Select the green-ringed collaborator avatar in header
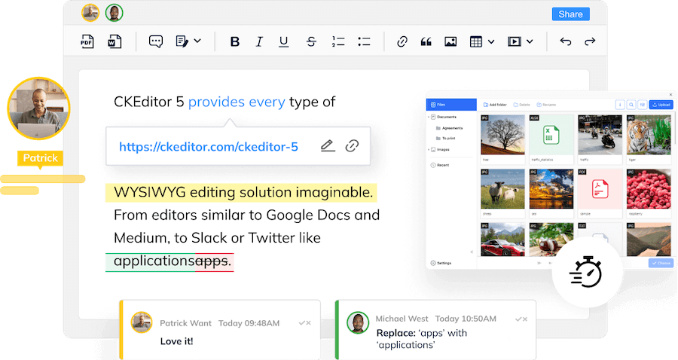Screen dimensions: 678x360 [x=114, y=13]
